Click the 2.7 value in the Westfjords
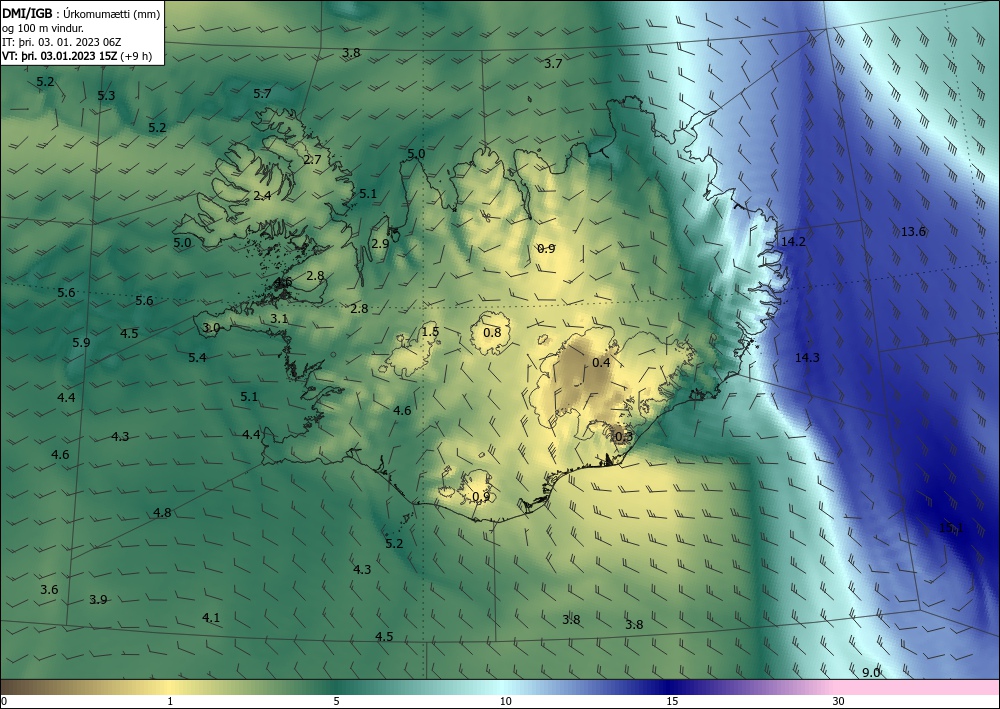The width and height of the screenshot is (1000, 709). (312, 159)
